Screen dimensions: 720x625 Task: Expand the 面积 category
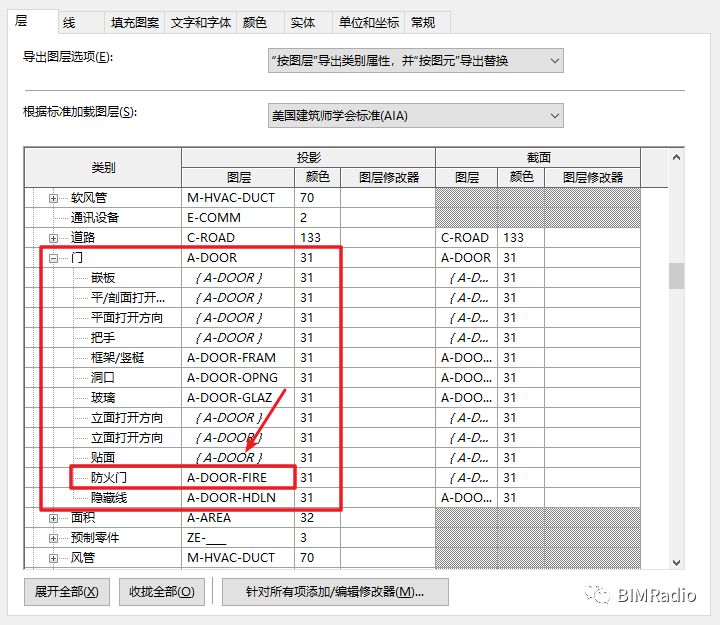tap(53, 518)
